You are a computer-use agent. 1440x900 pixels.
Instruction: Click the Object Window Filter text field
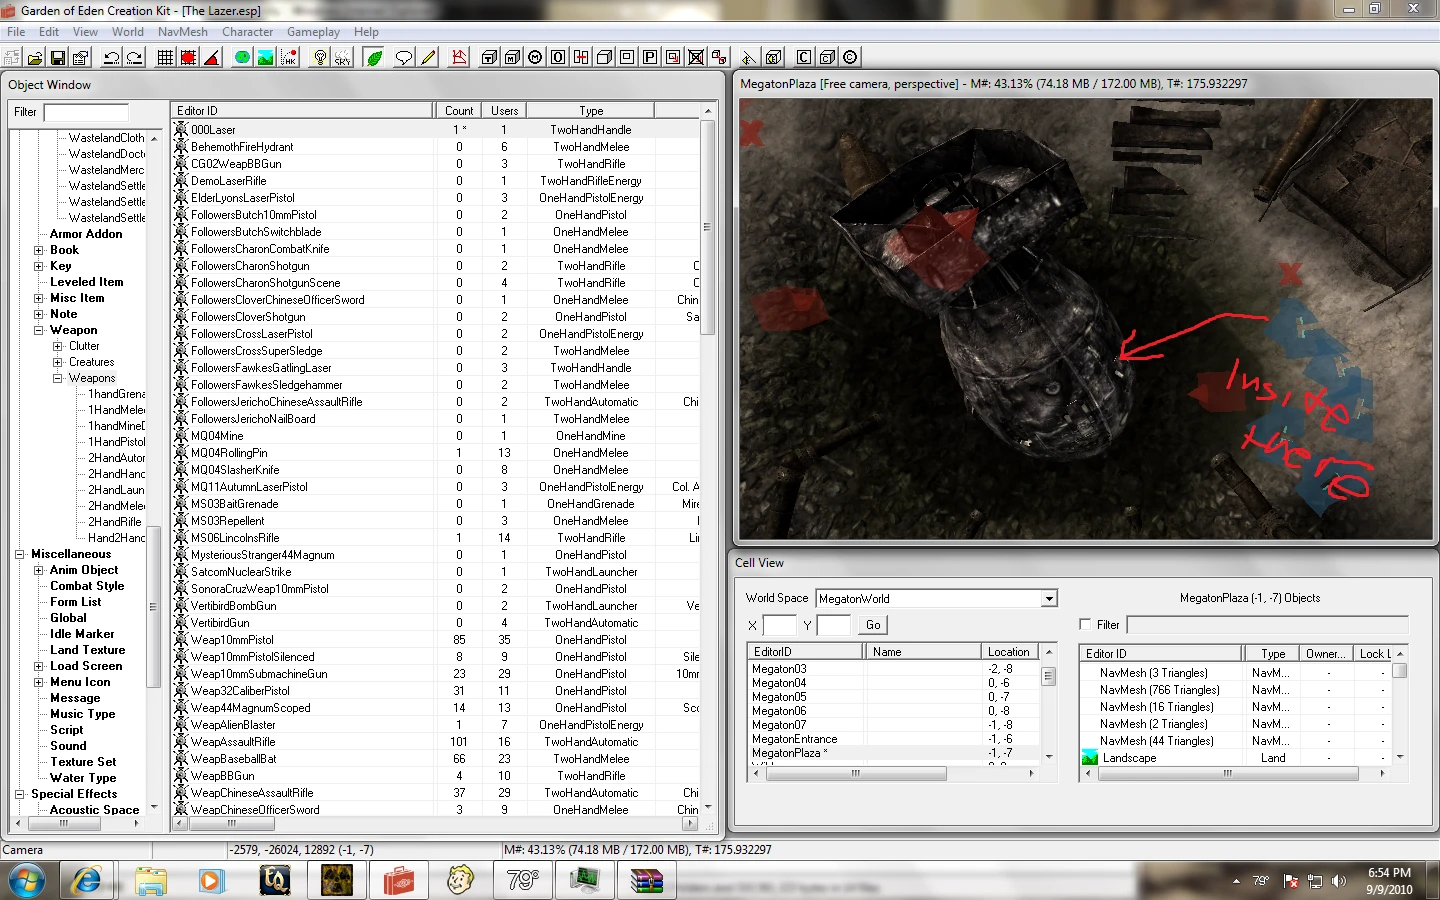[86, 112]
